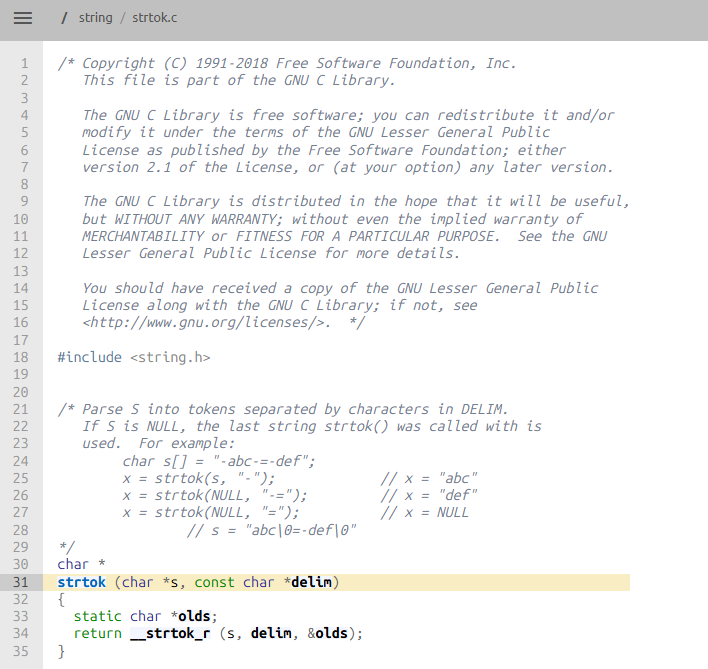Jump to line number 1

(25, 63)
